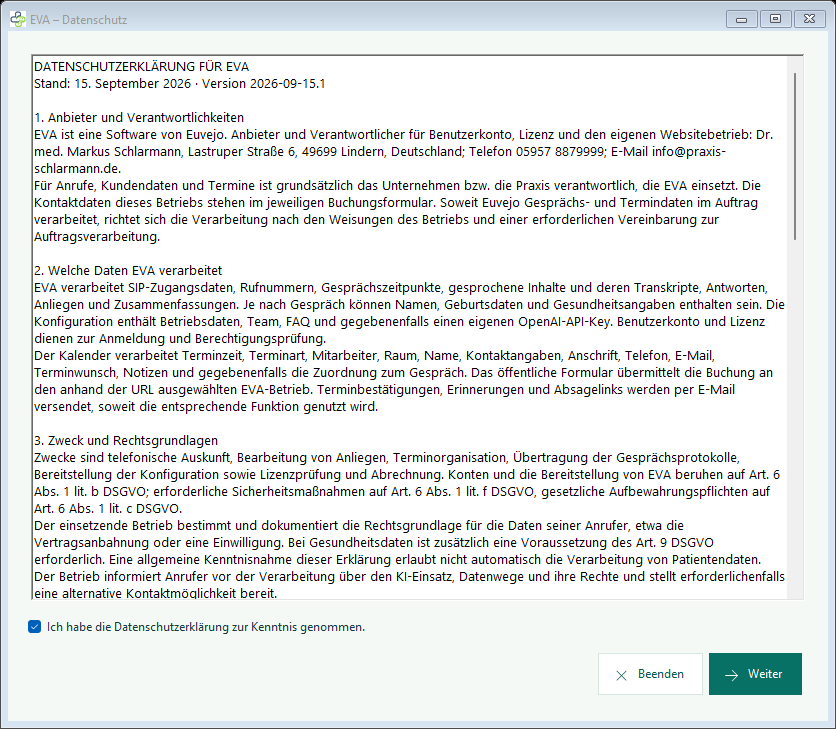This screenshot has width=836, height=729.
Task: Click the line starting 'versendet, soweit die entsprechende Funktion'
Action: pos(206,407)
